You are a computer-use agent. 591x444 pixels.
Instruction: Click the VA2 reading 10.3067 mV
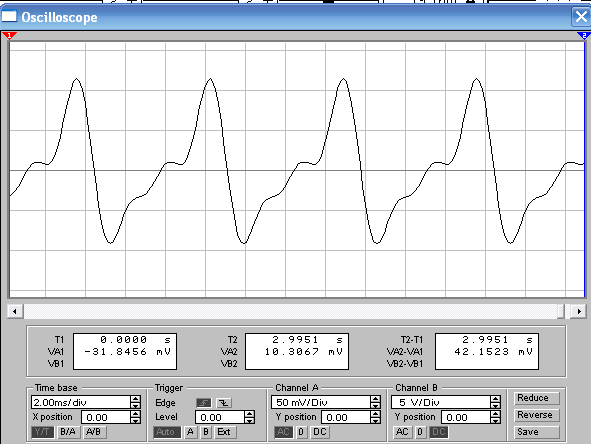(303, 352)
